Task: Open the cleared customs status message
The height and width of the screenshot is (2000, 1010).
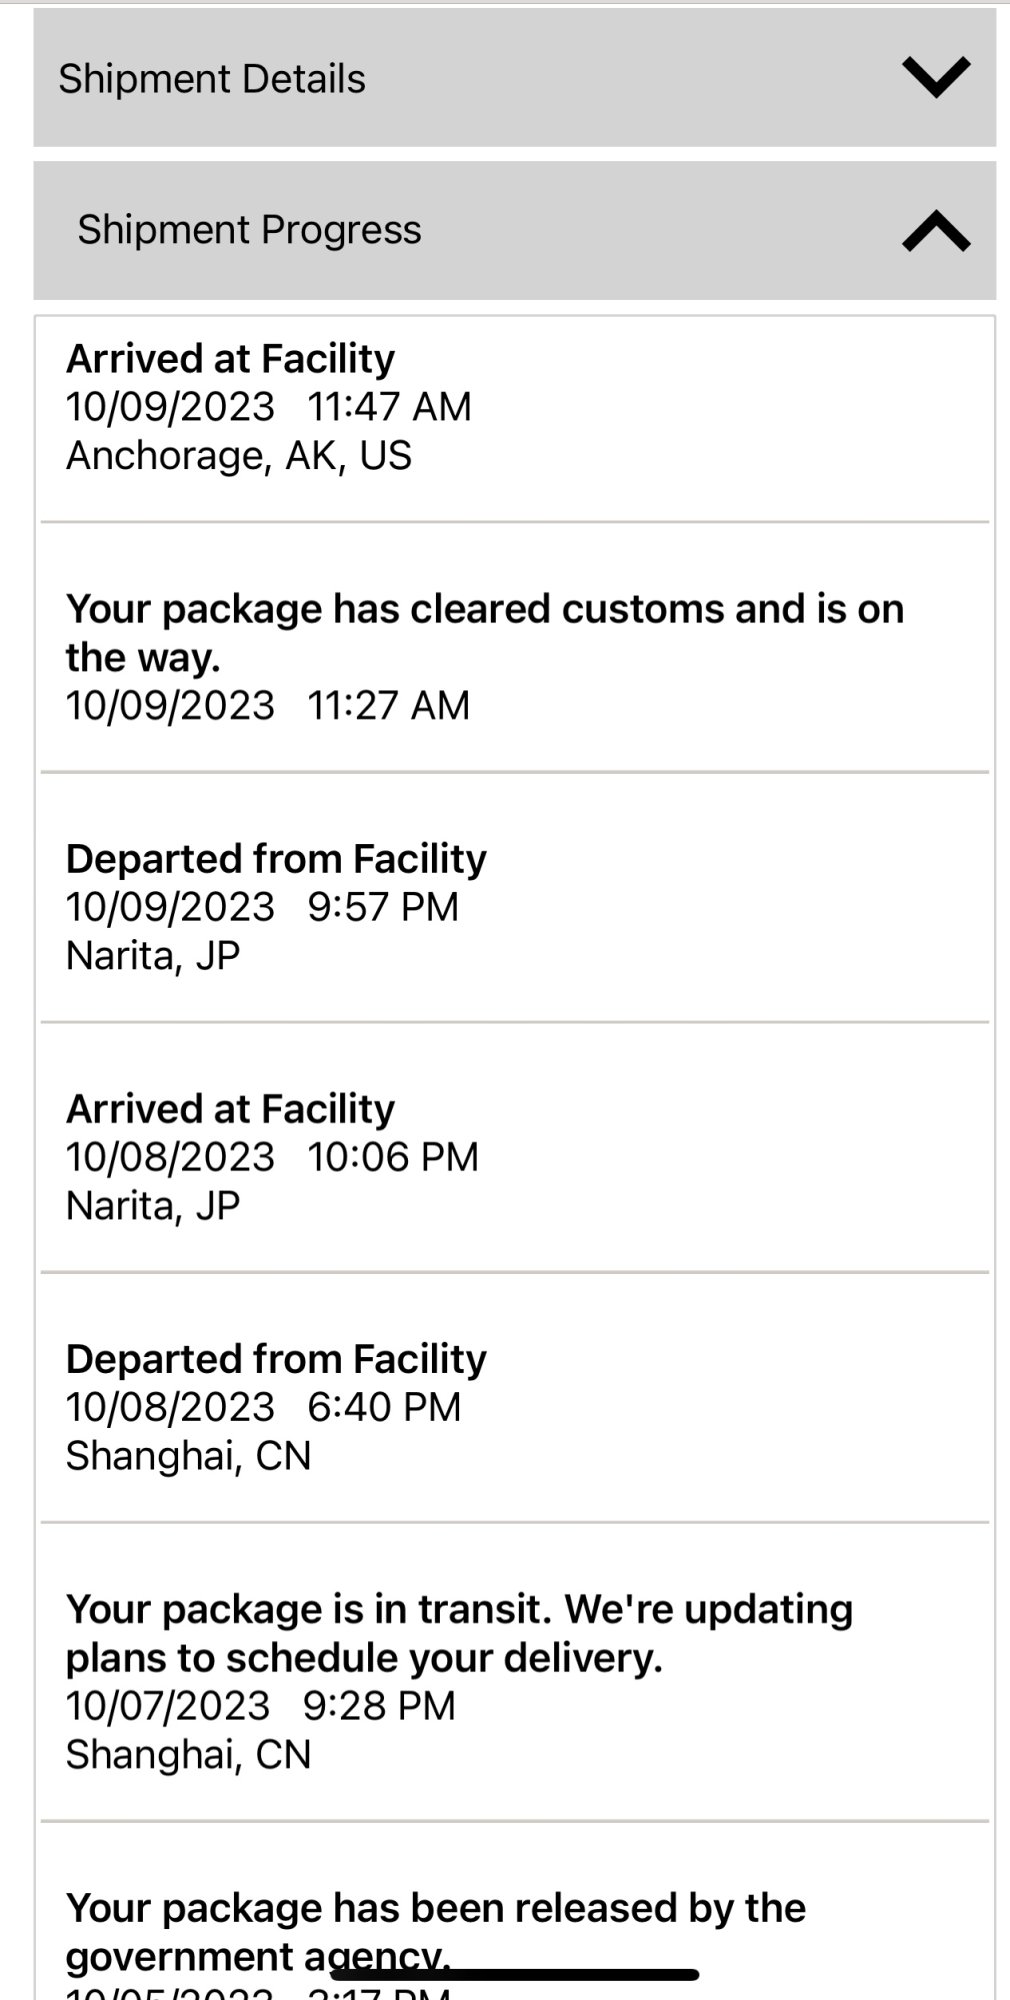Action: tap(484, 632)
